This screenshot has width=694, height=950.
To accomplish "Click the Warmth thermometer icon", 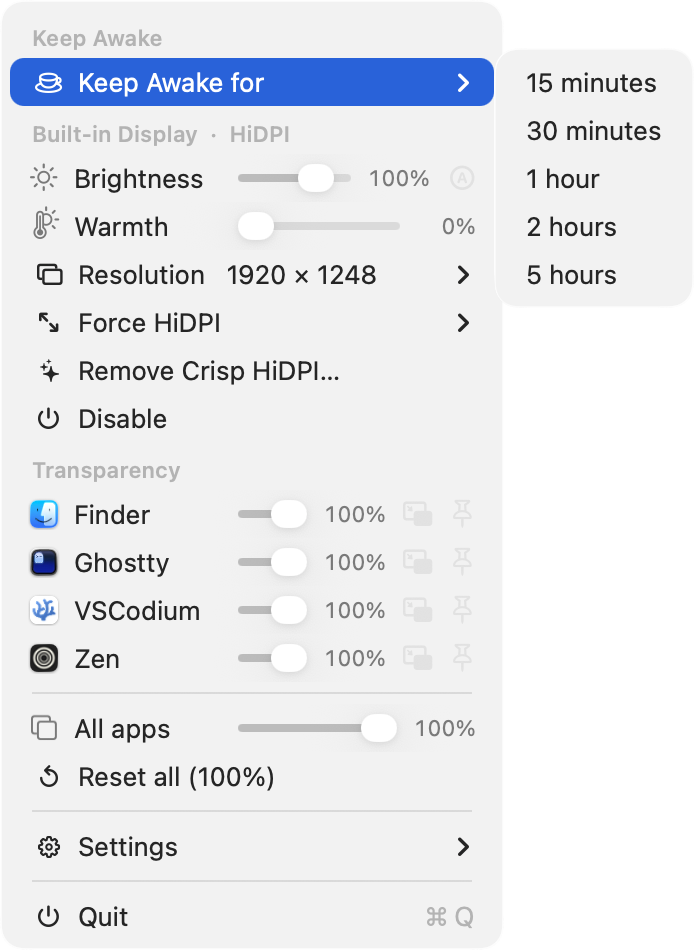I will pos(44,224).
